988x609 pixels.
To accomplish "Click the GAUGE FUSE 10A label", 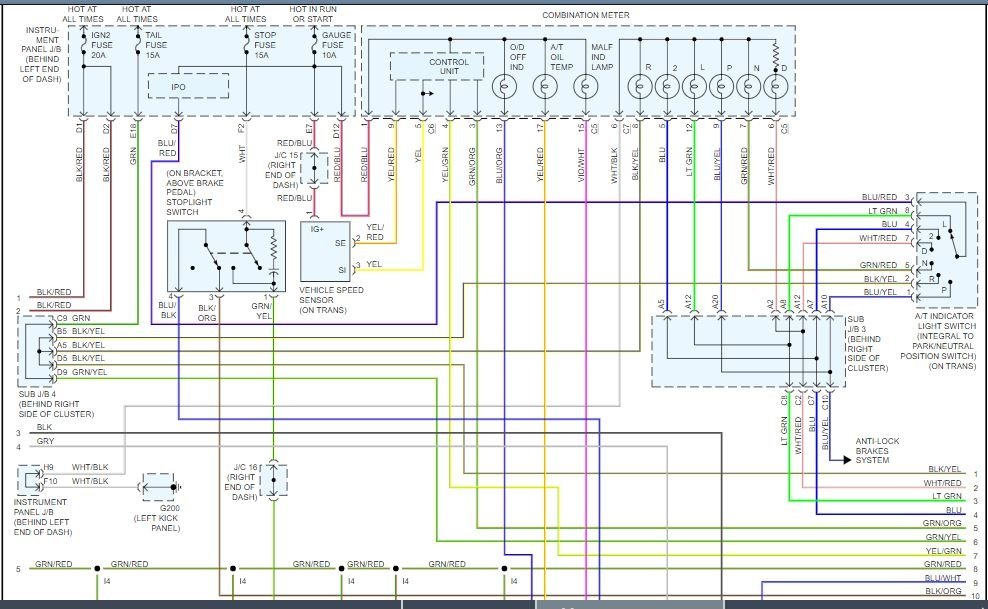I will click(x=336, y=45).
